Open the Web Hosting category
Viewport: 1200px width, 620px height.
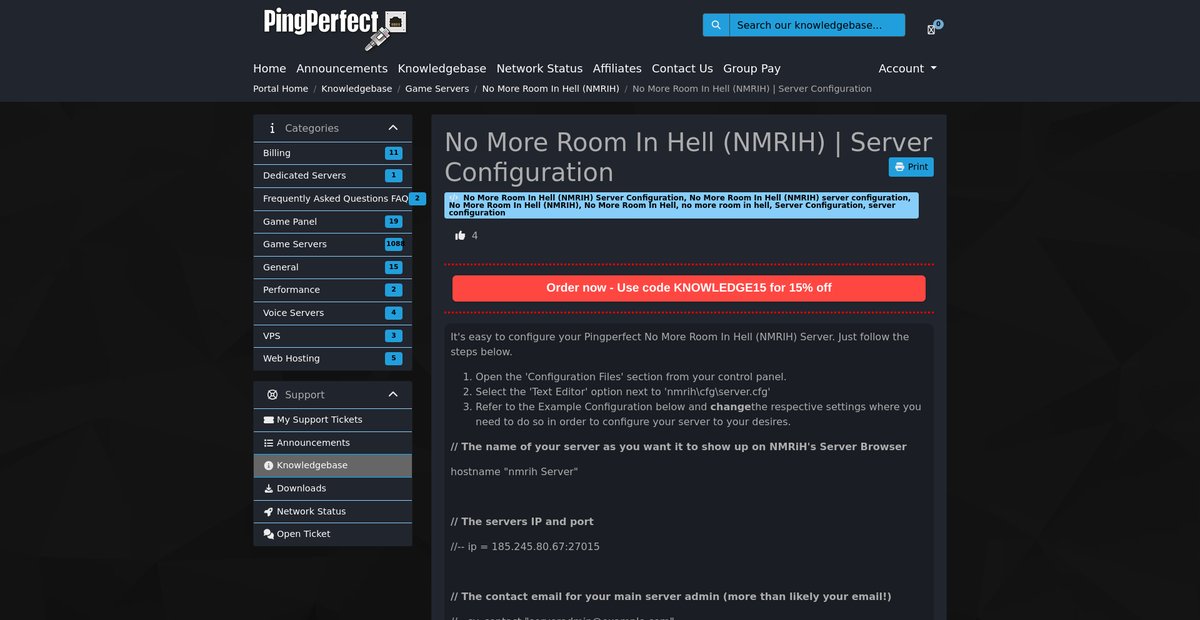click(333, 359)
